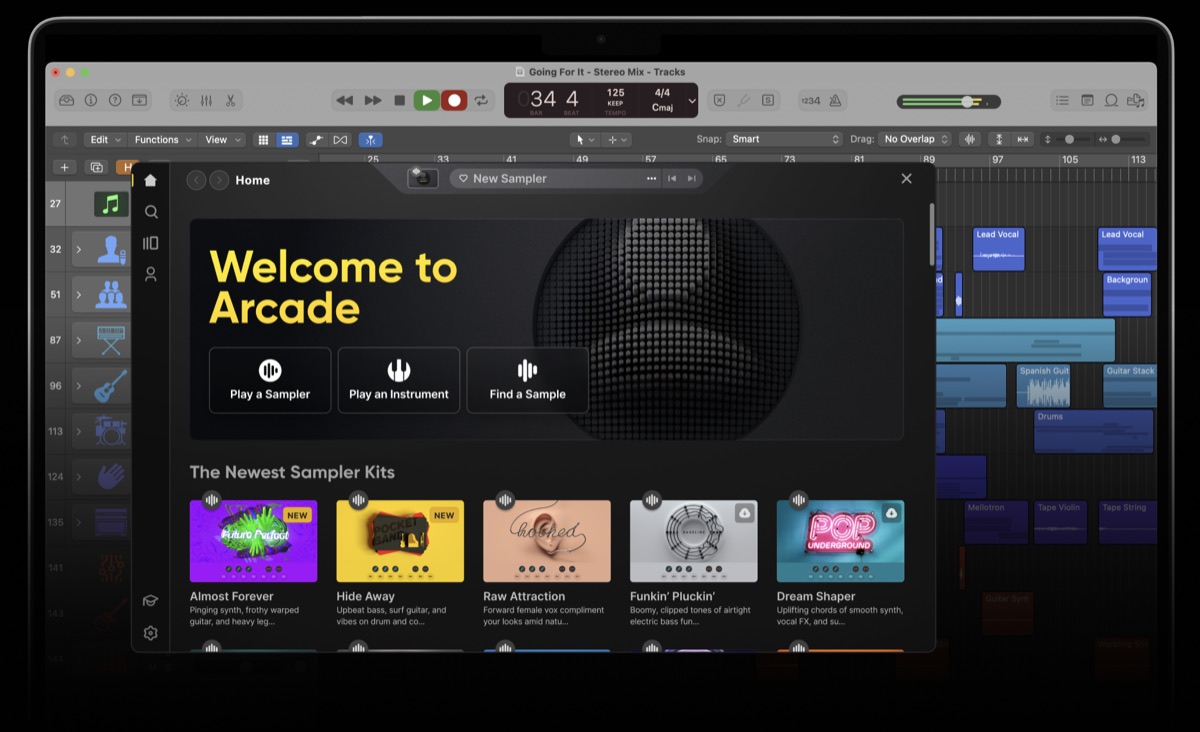
Task: Select the Arcade Home tab
Action: coord(150,180)
